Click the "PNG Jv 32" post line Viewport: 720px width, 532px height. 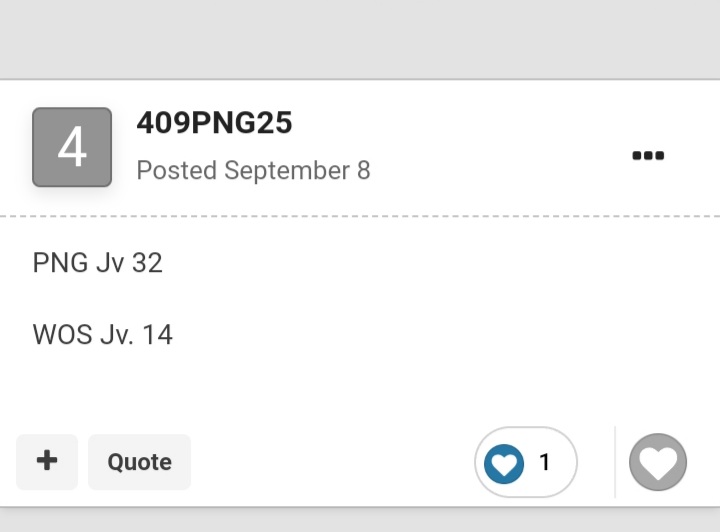pos(97,263)
